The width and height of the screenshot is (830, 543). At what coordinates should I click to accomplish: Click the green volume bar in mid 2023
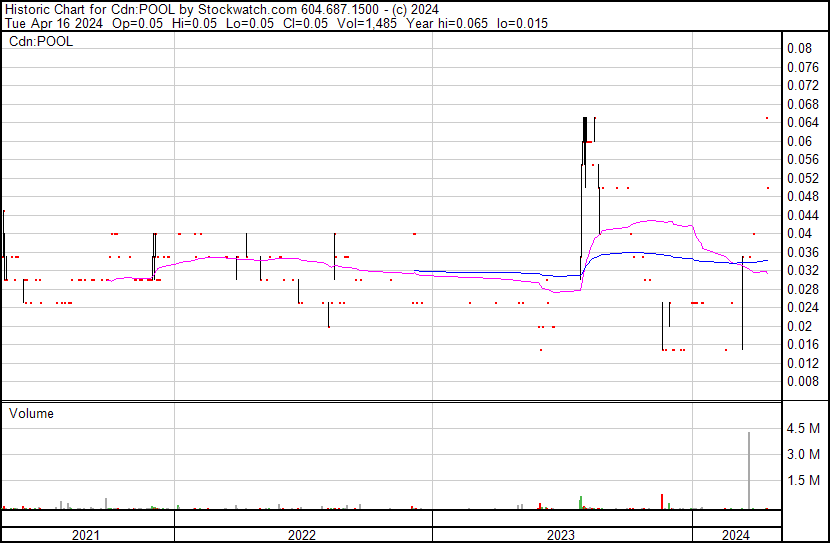coord(581,503)
